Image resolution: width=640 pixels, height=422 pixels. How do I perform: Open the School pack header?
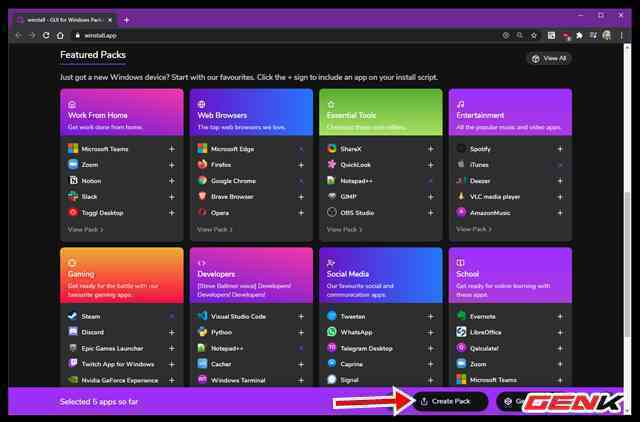point(510,276)
